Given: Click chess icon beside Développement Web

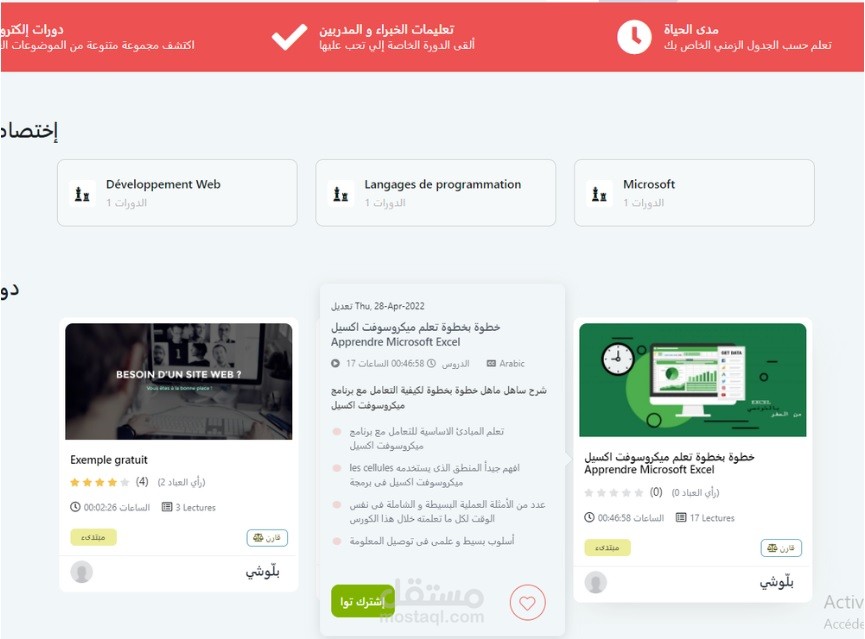Looking at the screenshot, I should (x=82, y=194).
